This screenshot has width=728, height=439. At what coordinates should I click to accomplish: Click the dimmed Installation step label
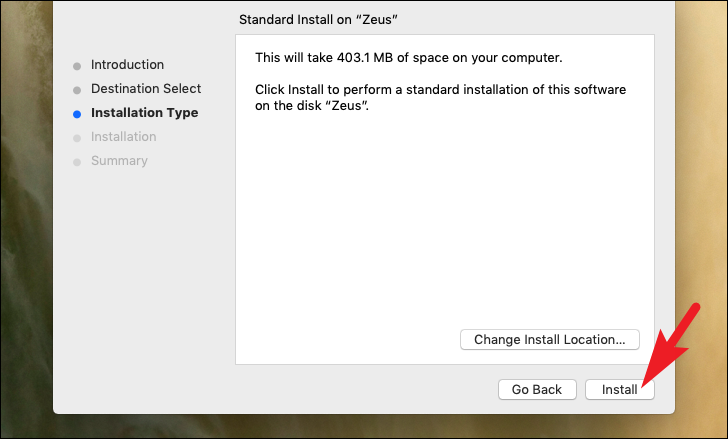tap(123, 137)
